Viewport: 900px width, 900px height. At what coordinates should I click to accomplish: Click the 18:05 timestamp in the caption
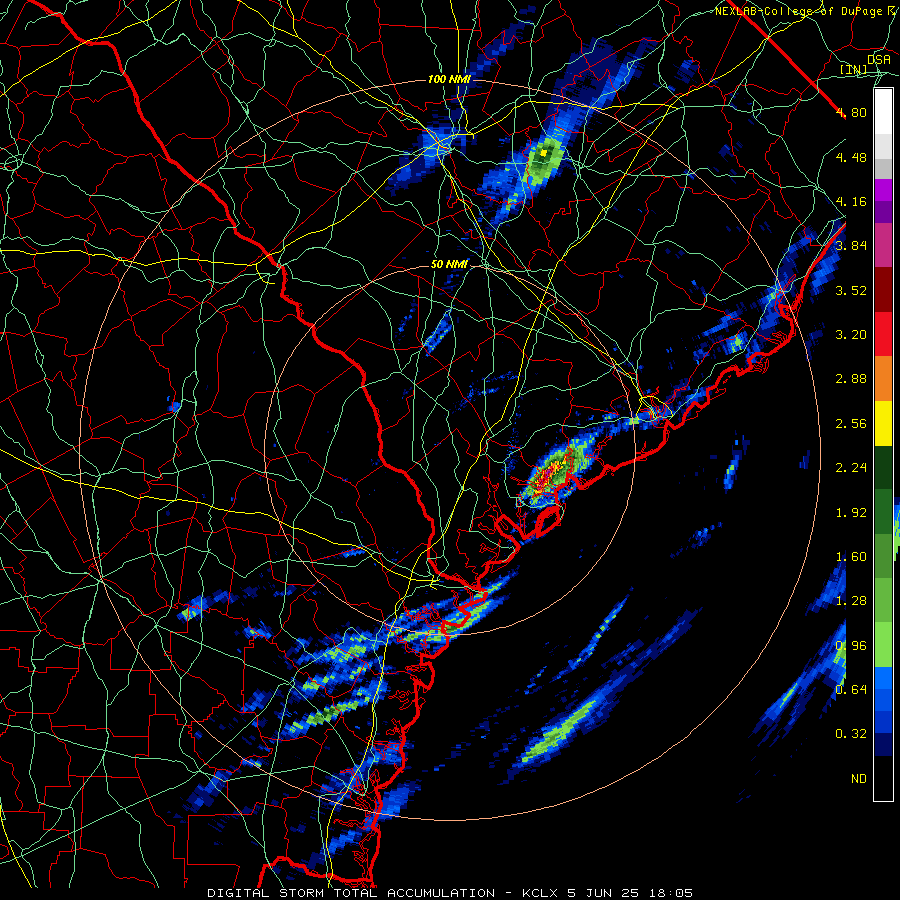(671, 893)
